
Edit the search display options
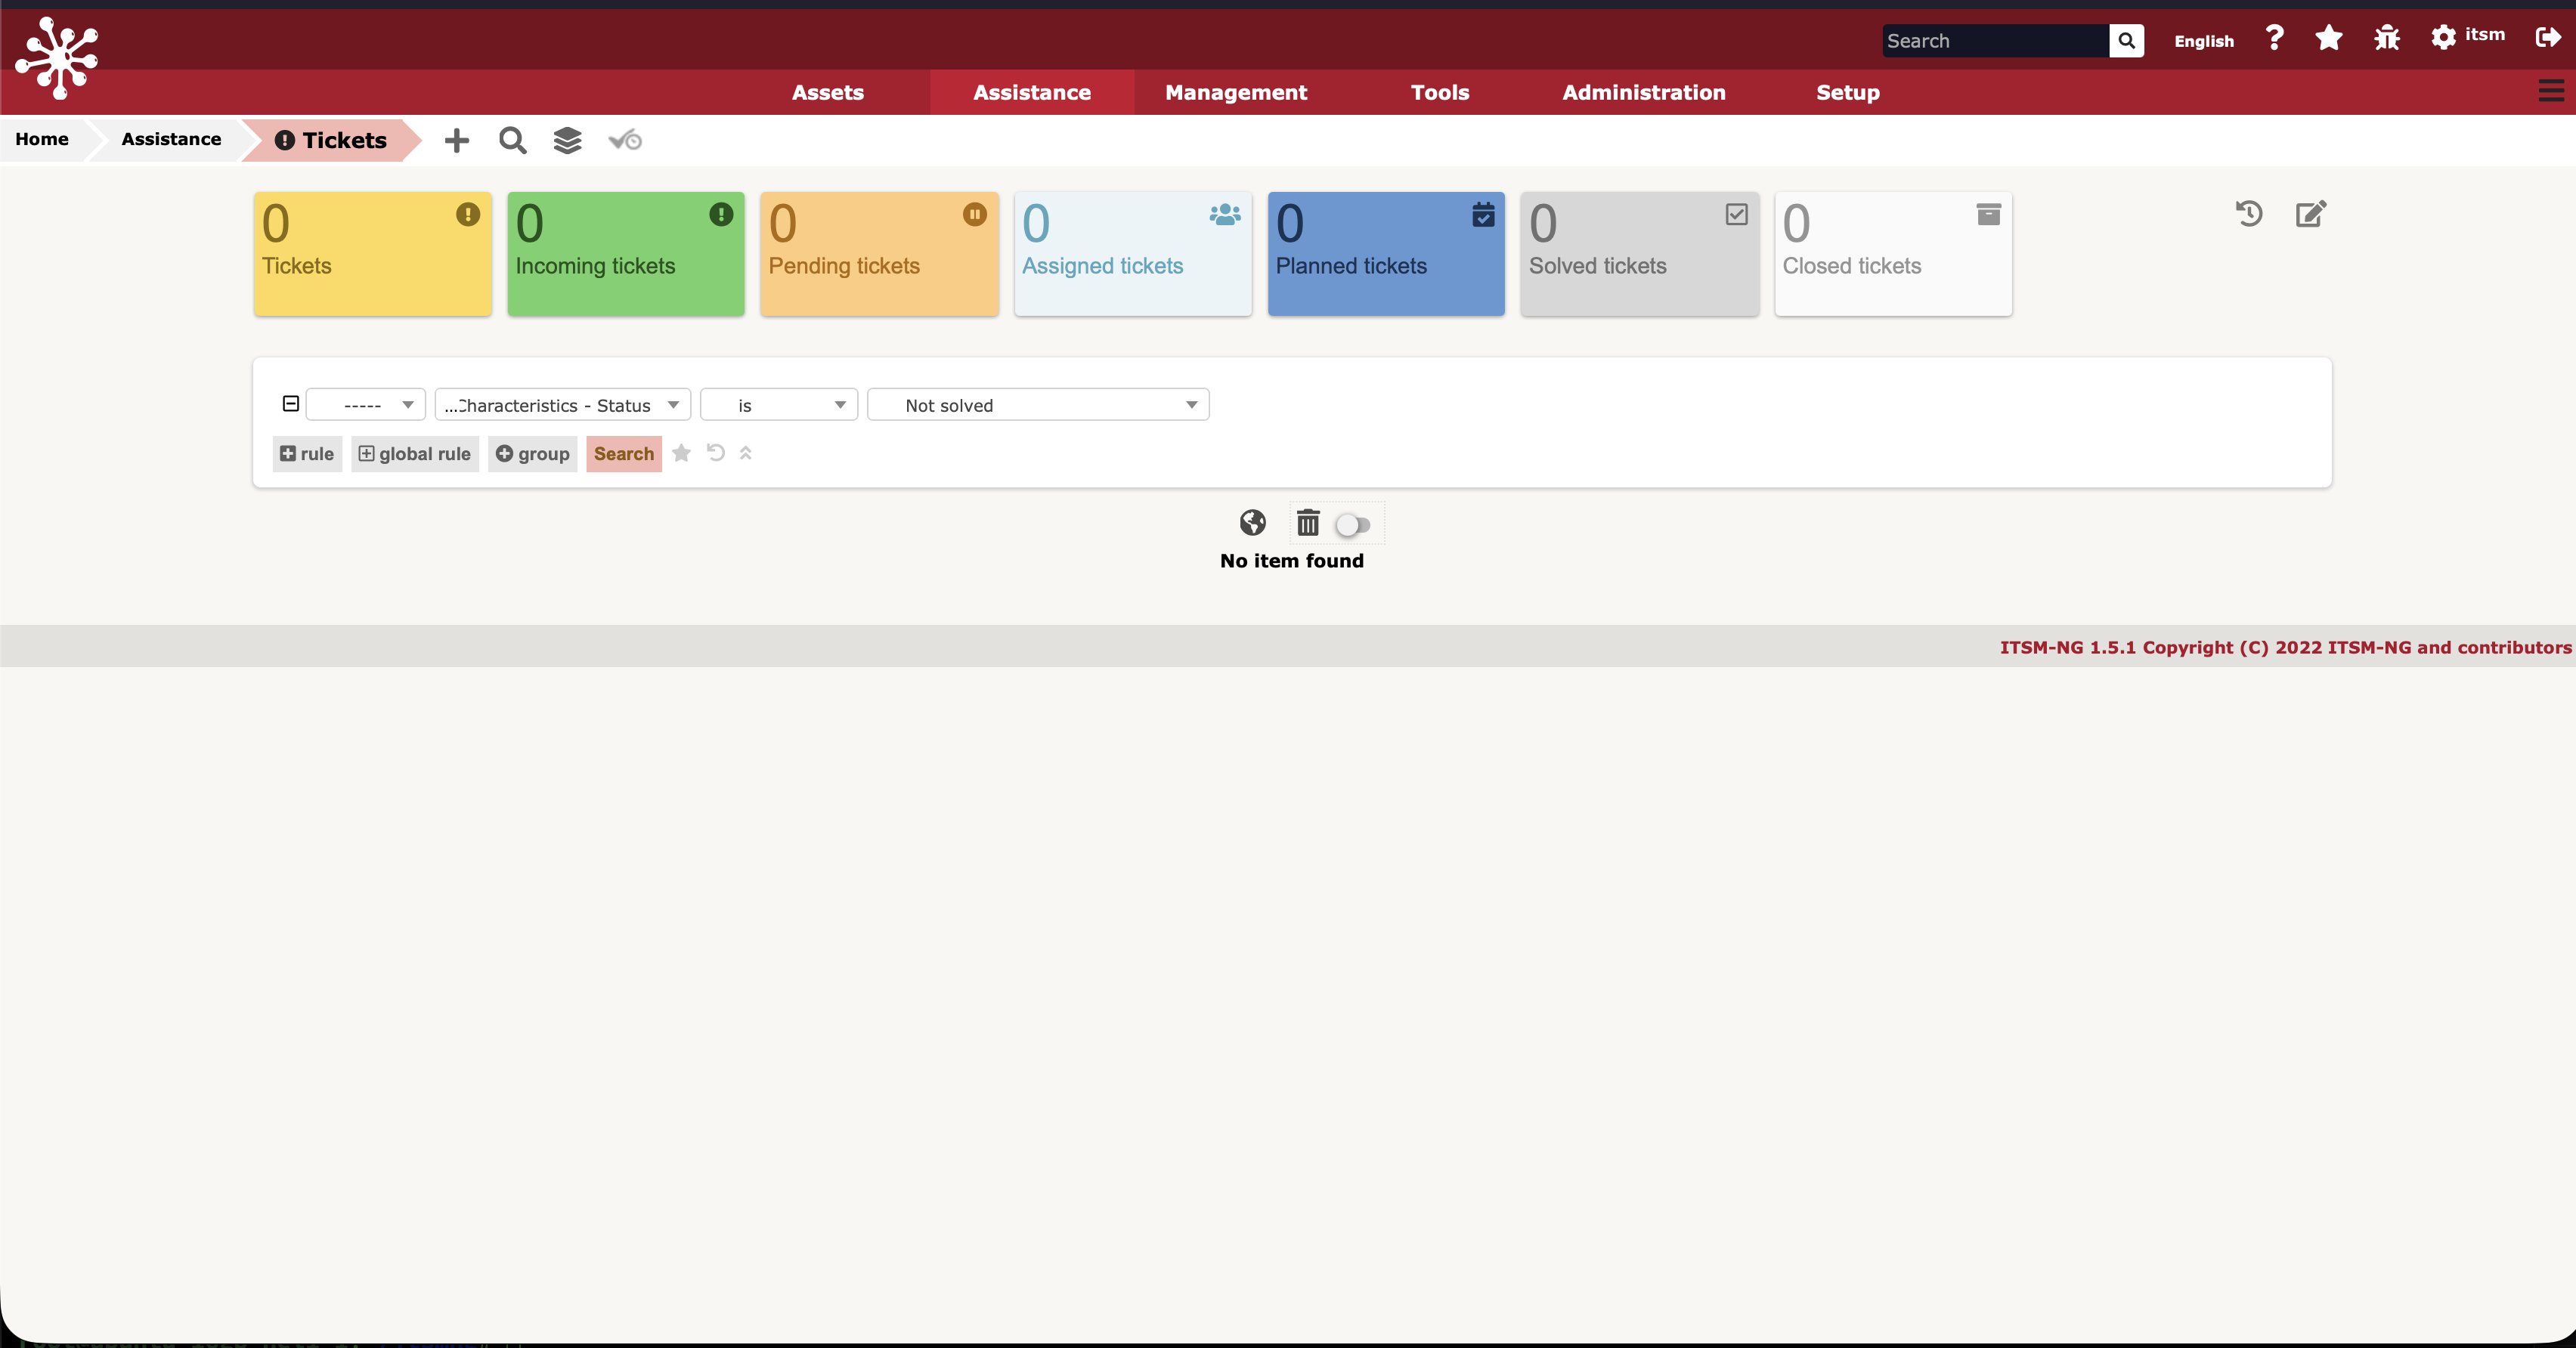(x=2310, y=214)
